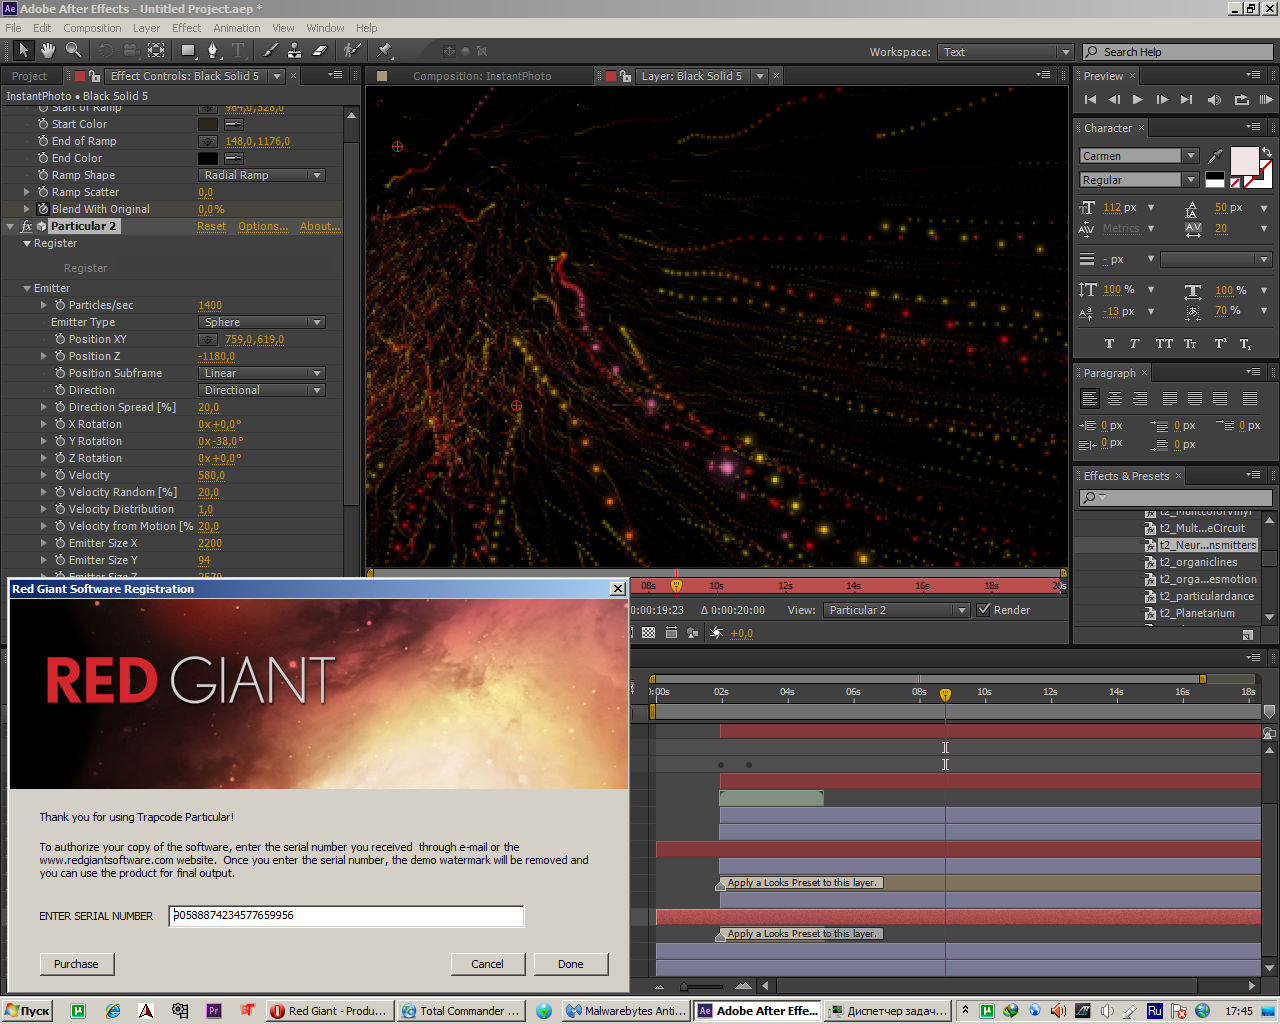Uncheck the Render checkbox
The height and width of the screenshot is (1024, 1280).
click(x=984, y=610)
